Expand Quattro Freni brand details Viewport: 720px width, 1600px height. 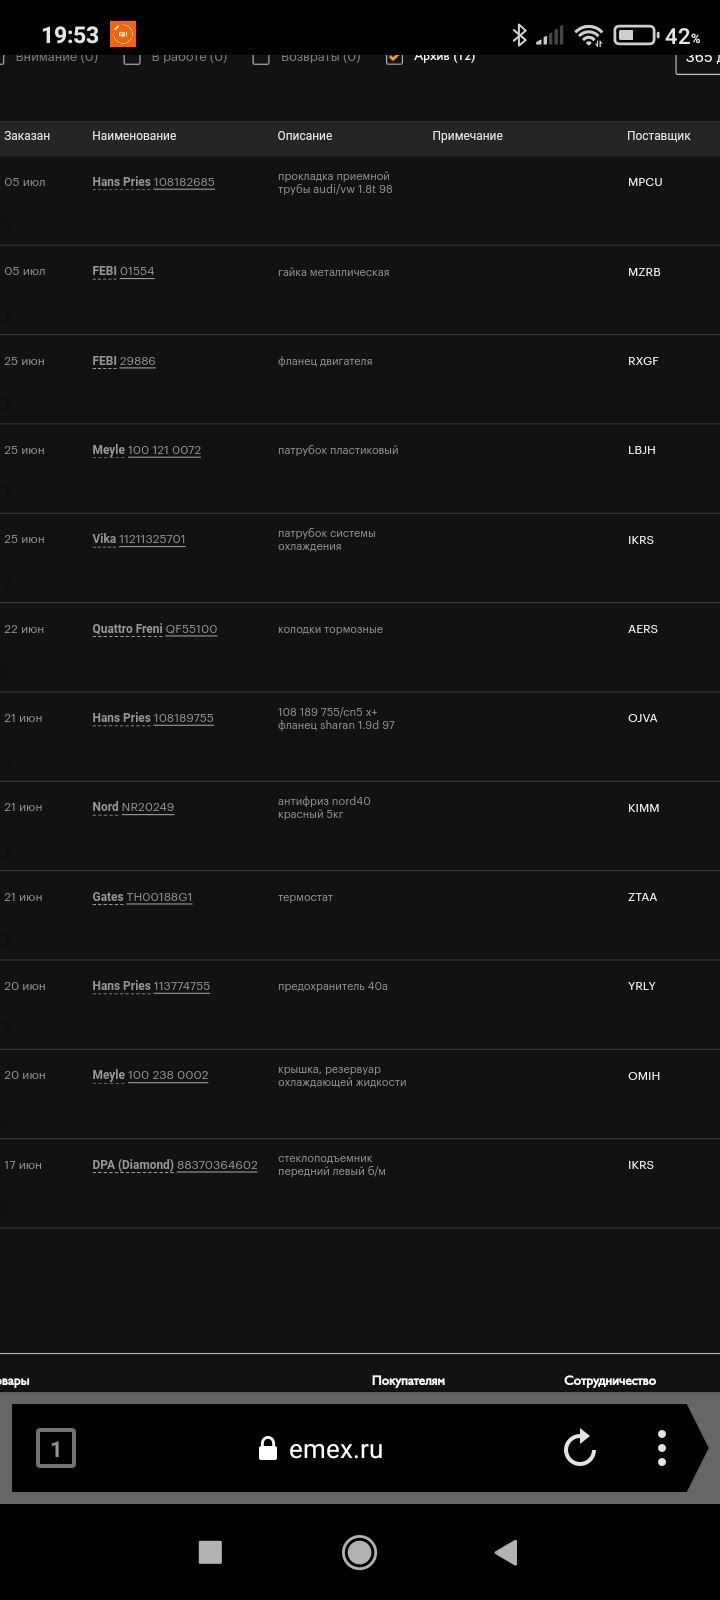point(127,629)
